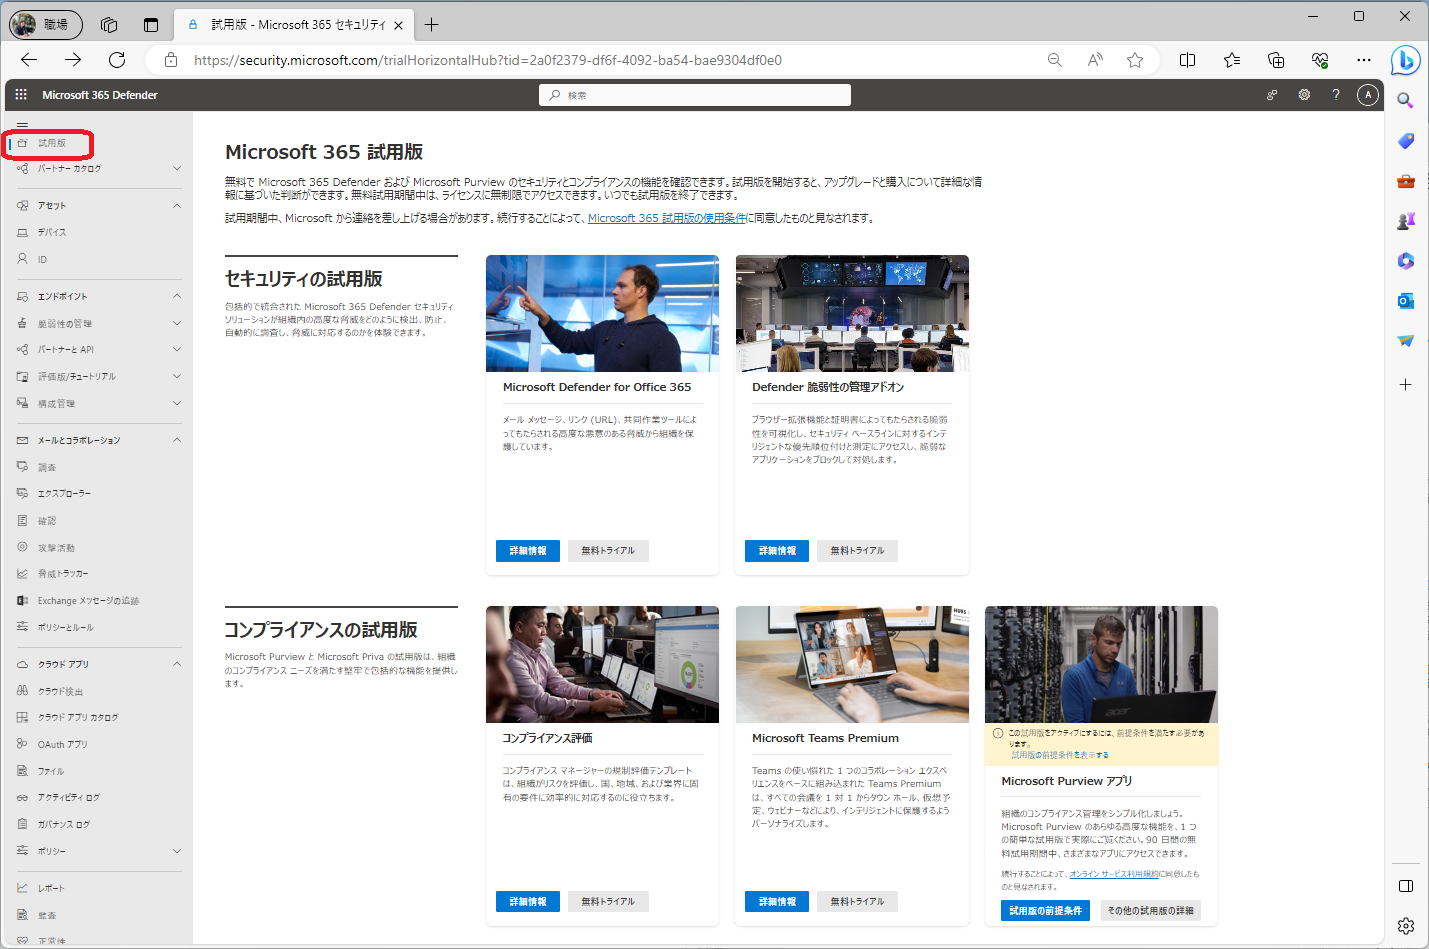Open the community icon in Defender header
The height and width of the screenshot is (949, 1429).
pyautogui.click(x=1272, y=95)
